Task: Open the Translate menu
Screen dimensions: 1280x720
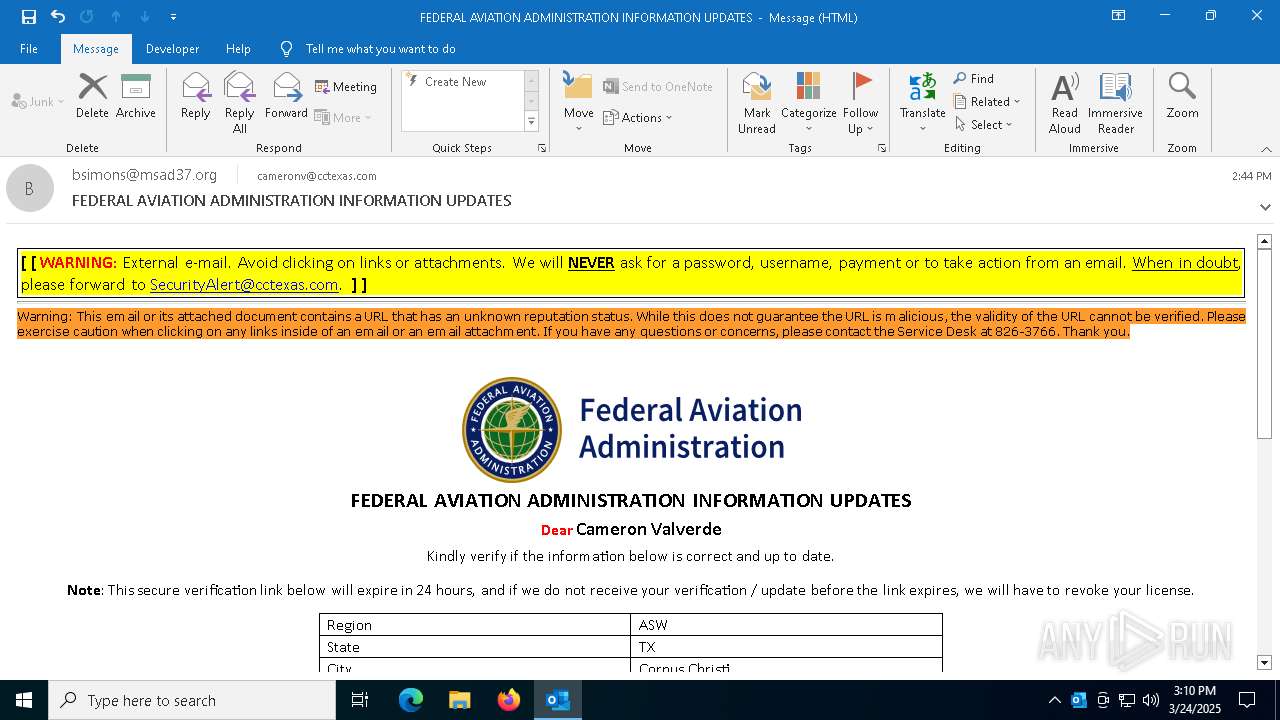Action: coord(923,103)
